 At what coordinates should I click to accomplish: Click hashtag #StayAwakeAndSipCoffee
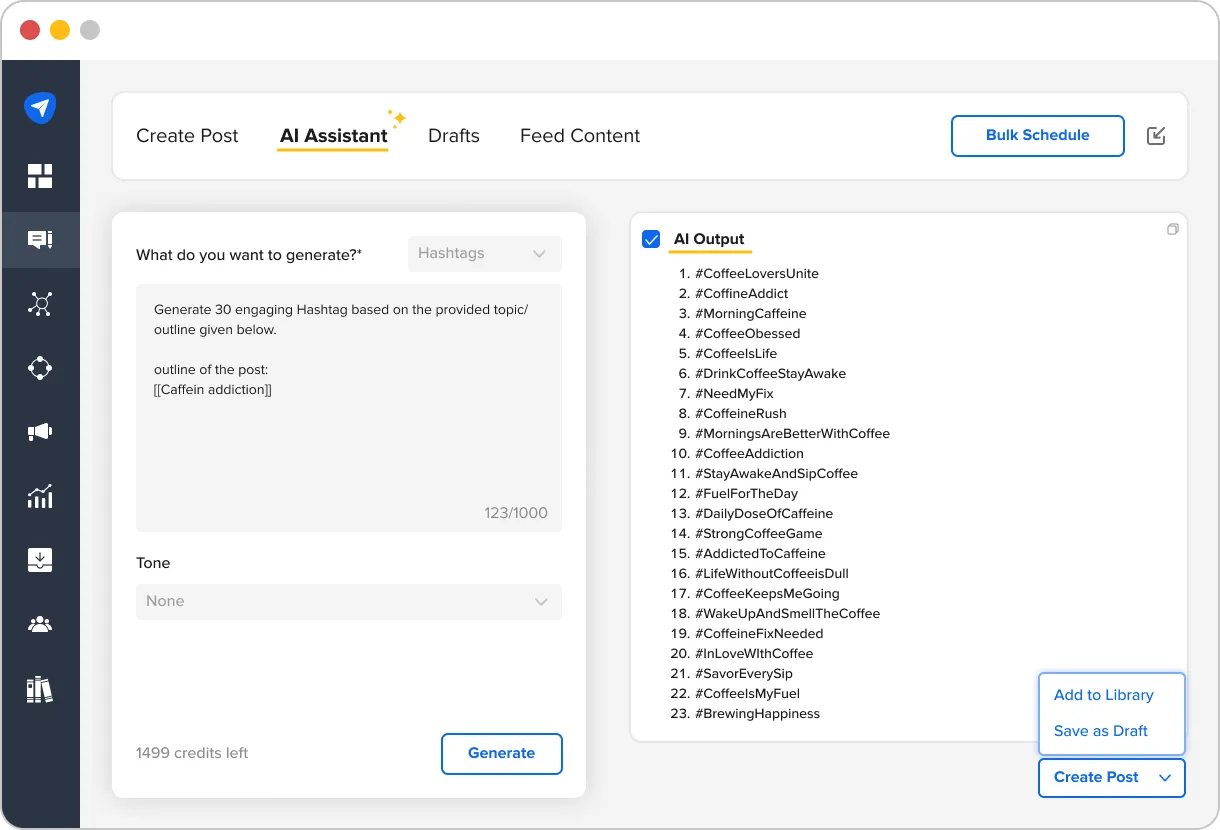point(777,474)
